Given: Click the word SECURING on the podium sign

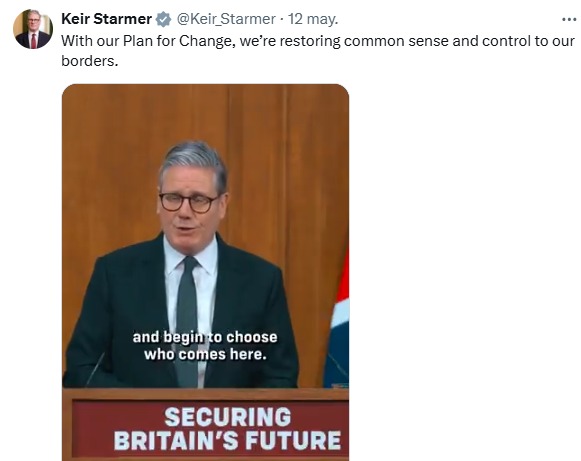Looking at the screenshot, I should 228,417.
